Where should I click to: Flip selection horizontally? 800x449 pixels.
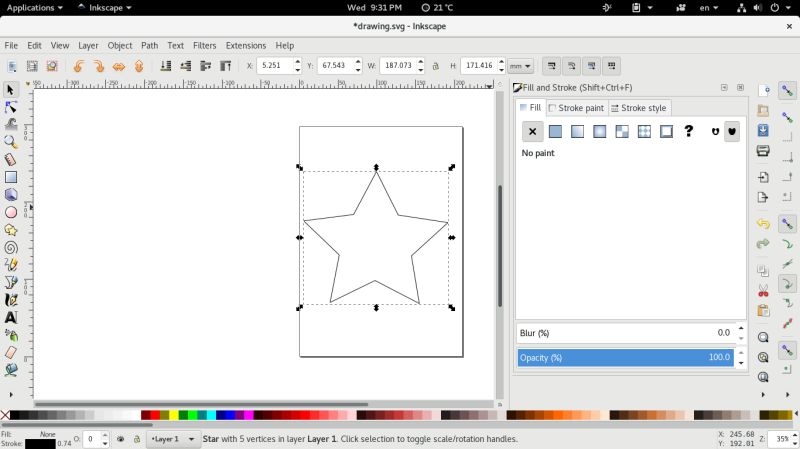119,66
